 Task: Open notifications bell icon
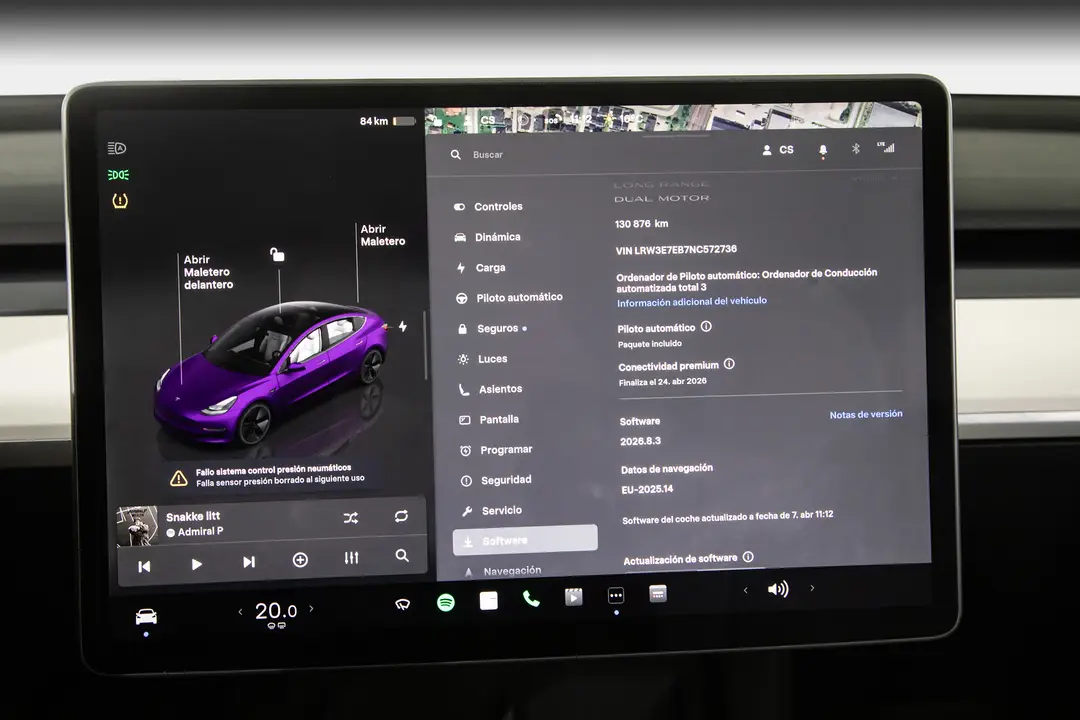tap(822, 150)
